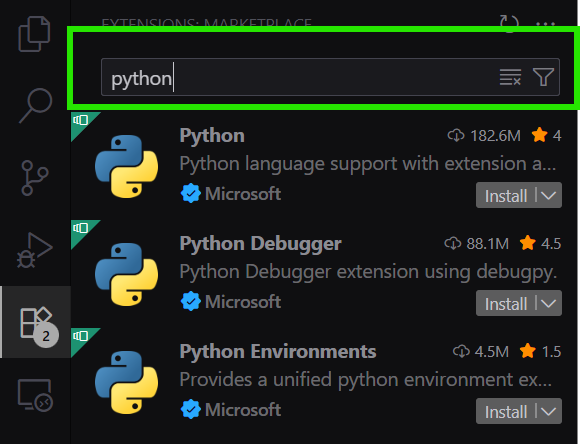This screenshot has width=581, height=444.
Task: Select the Python Debugger extension title
Action: 260,244
